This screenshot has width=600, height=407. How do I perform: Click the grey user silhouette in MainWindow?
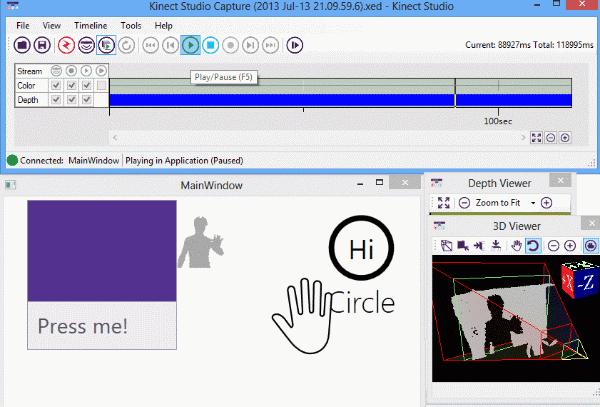click(201, 242)
